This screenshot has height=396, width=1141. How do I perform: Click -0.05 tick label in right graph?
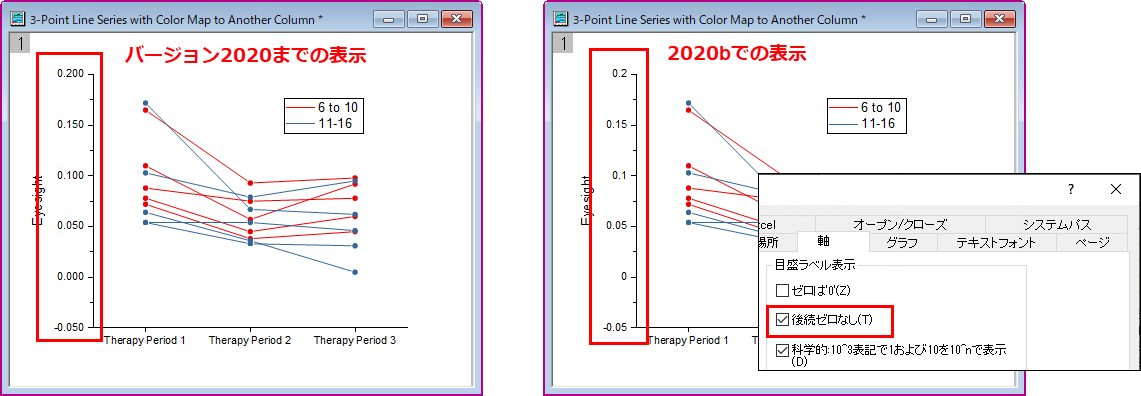(x=615, y=328)
